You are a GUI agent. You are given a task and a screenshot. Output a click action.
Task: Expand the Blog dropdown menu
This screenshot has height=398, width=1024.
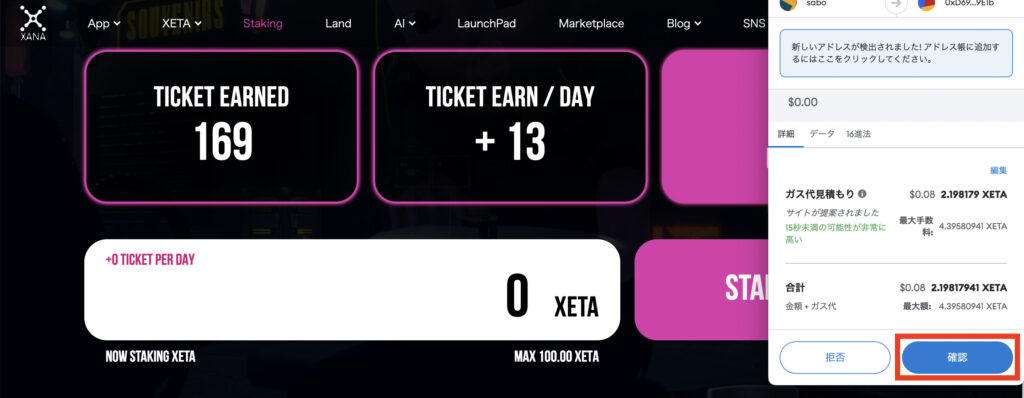[x=684, y=24]
